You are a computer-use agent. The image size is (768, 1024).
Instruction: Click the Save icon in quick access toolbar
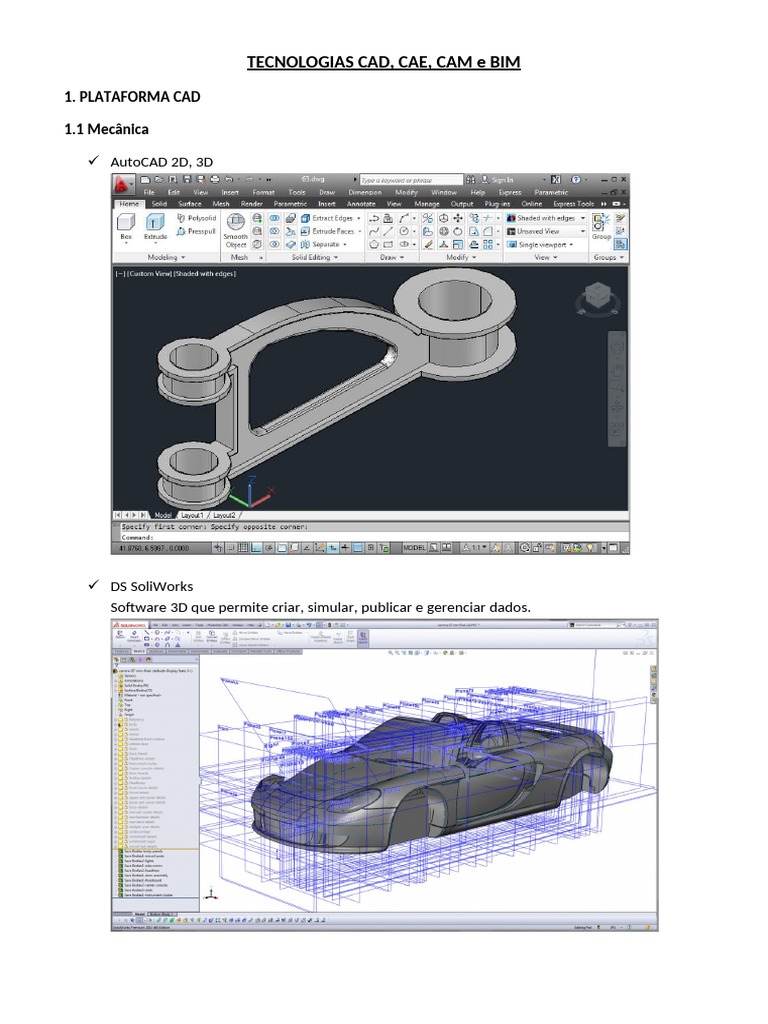(187, 179)
